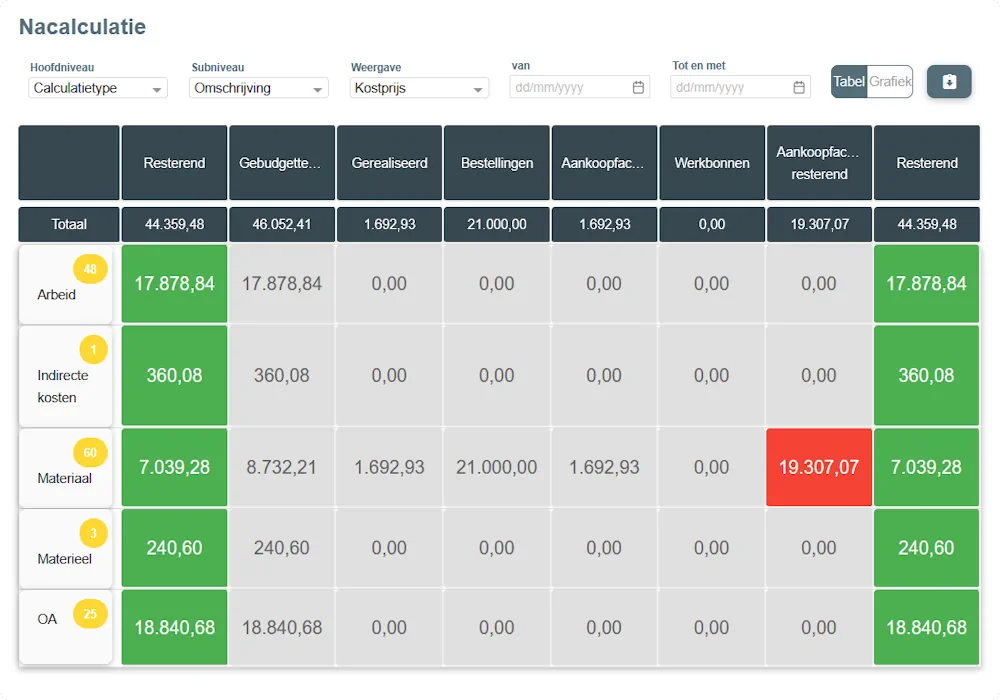
Task: Select the Arbeid row header
Action: point(66,284)
